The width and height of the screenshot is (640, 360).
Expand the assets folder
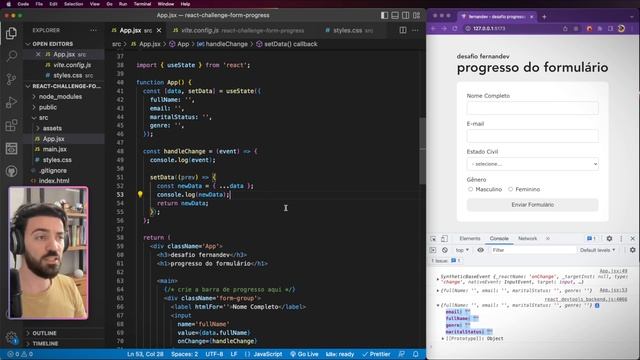(52, 128)
